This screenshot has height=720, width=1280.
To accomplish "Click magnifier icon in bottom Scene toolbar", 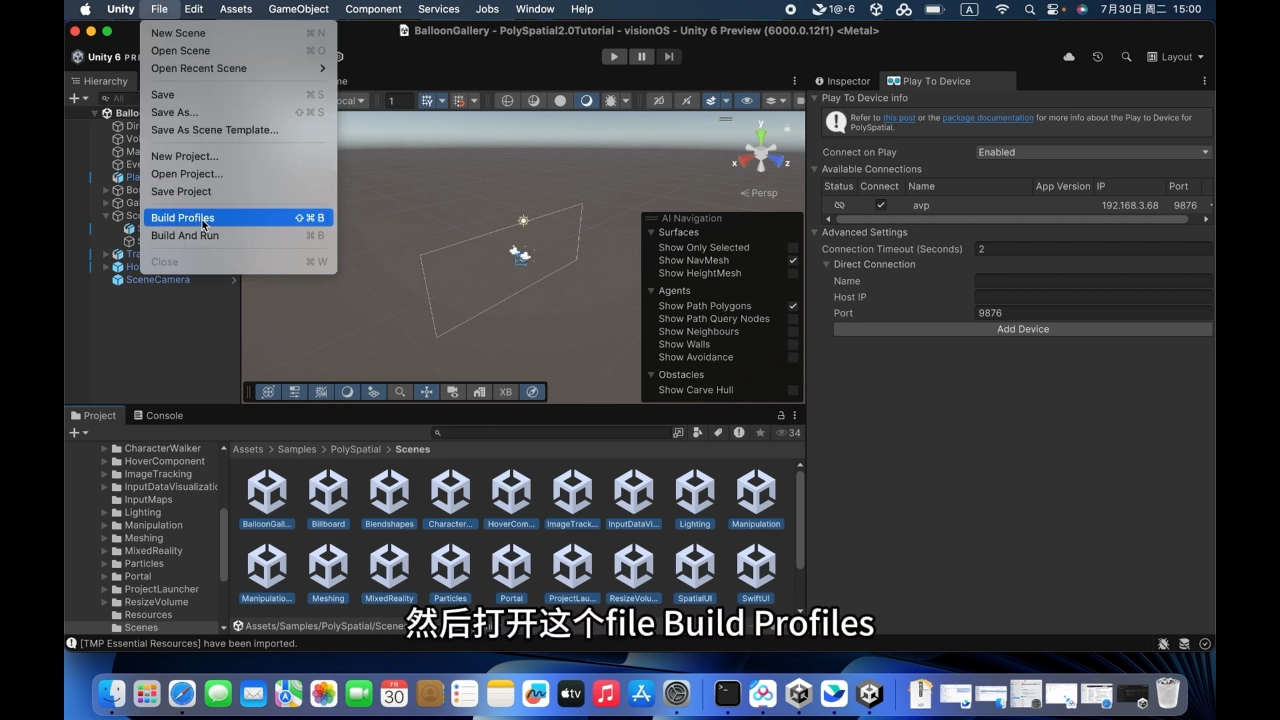I will coord(400,392).
